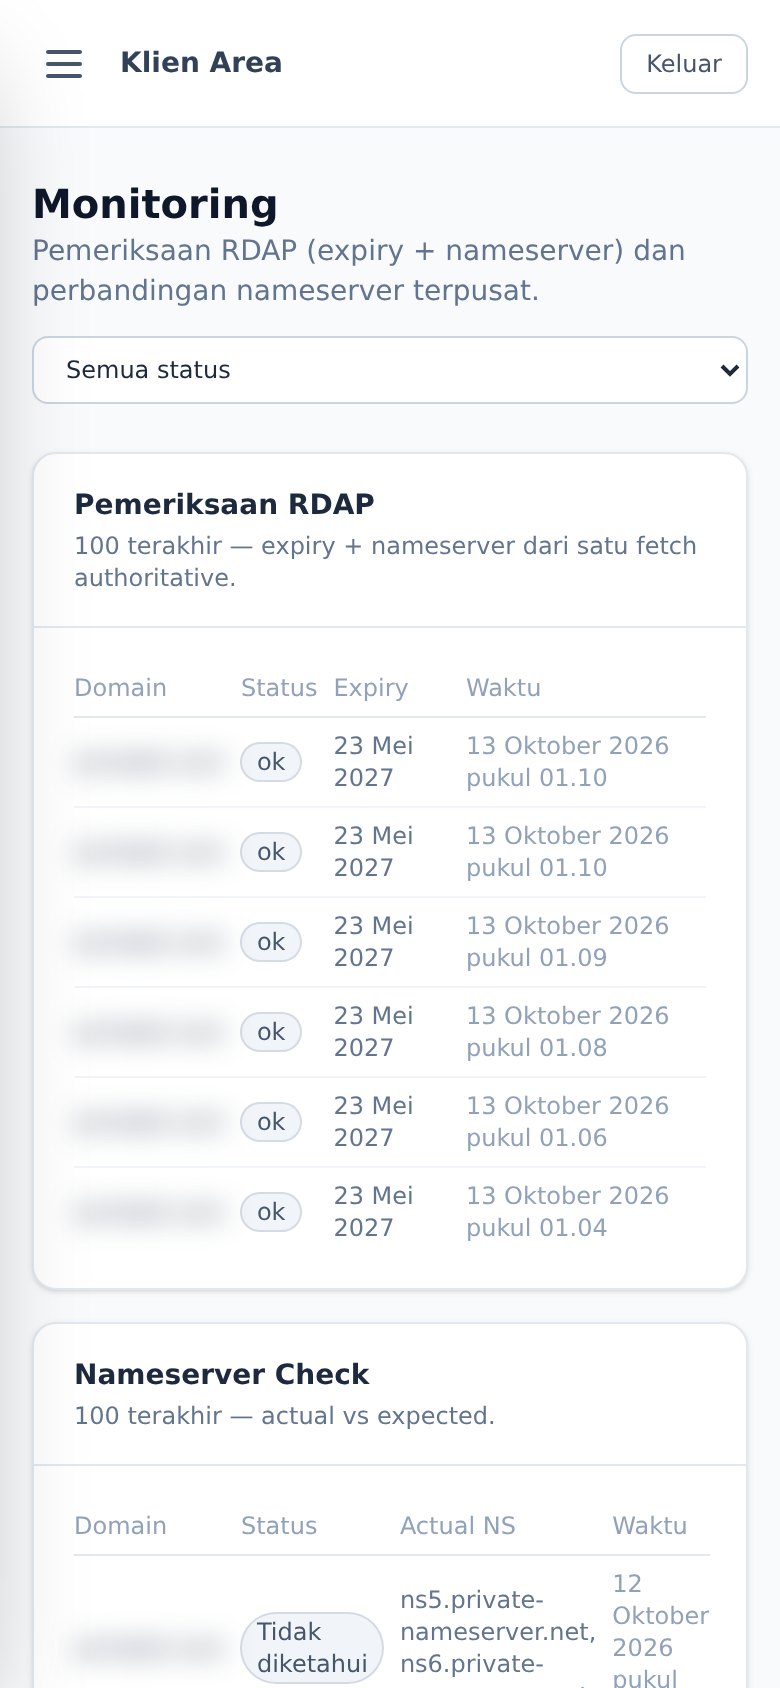Screen dimensions: 780x1688
Task: Click the timestamp 13 Oktober 2026 pukul 01.04
Action: tap(567, 1212)
